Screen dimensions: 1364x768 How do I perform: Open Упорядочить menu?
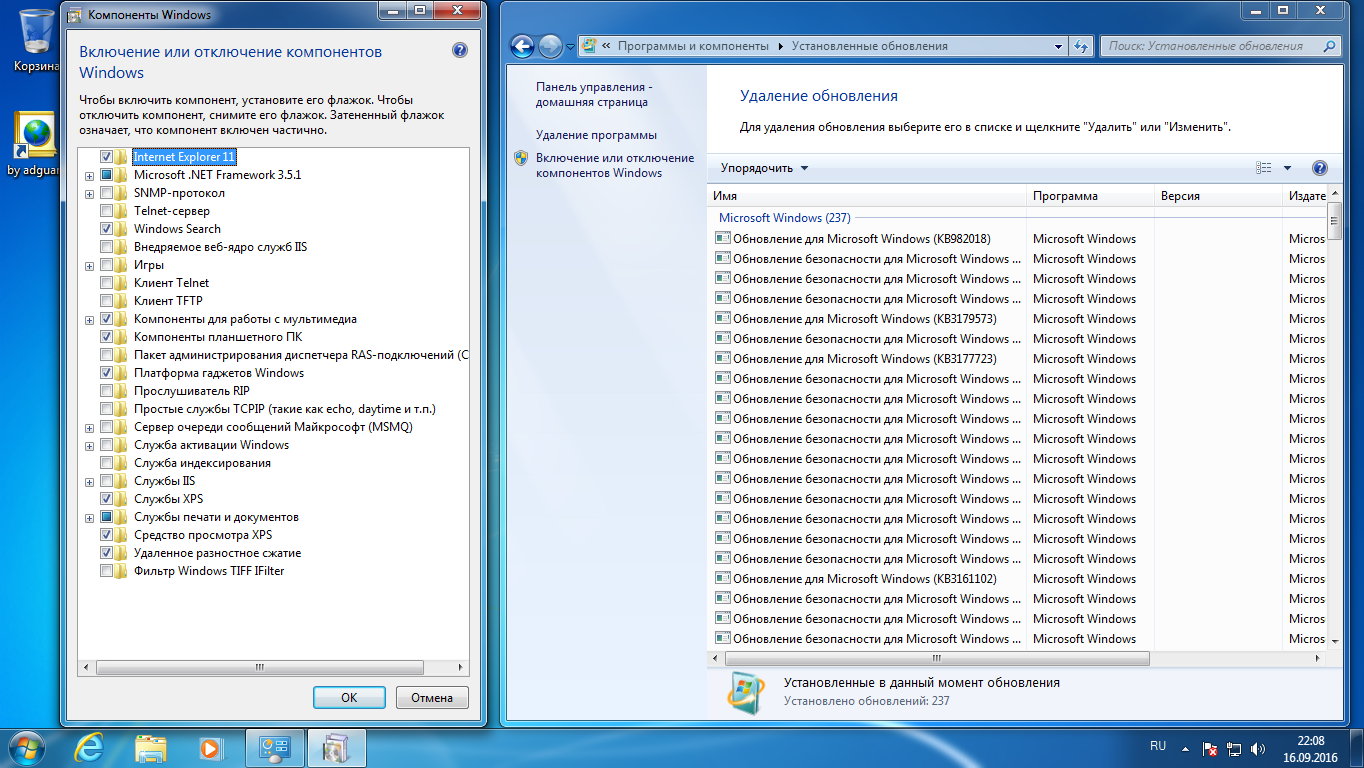[x=764, y=168]
